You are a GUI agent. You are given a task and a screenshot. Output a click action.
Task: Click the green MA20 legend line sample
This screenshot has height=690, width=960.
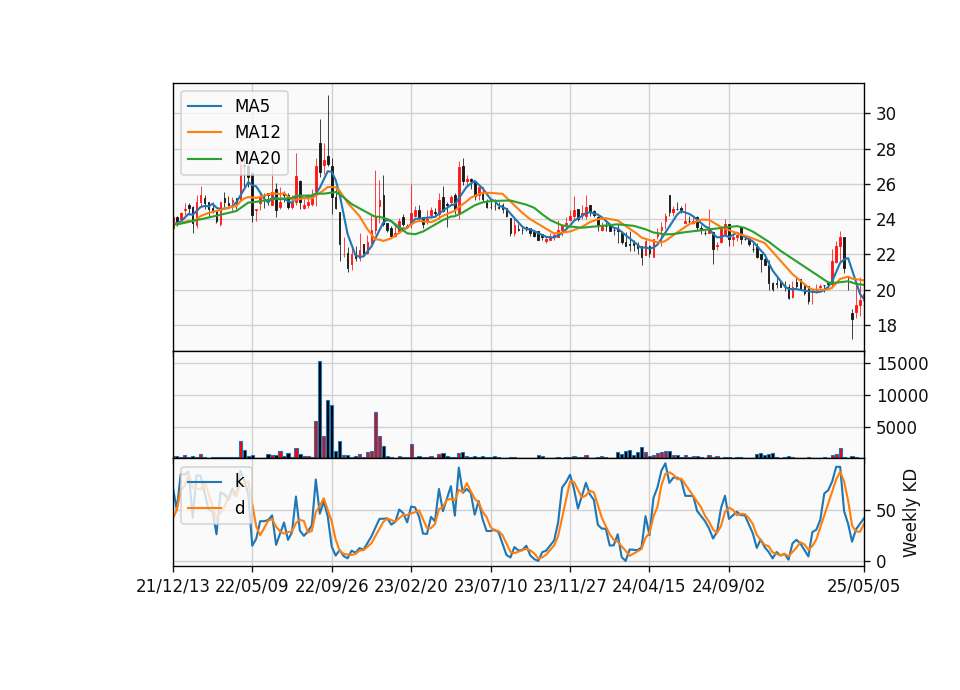coord(204,158)
